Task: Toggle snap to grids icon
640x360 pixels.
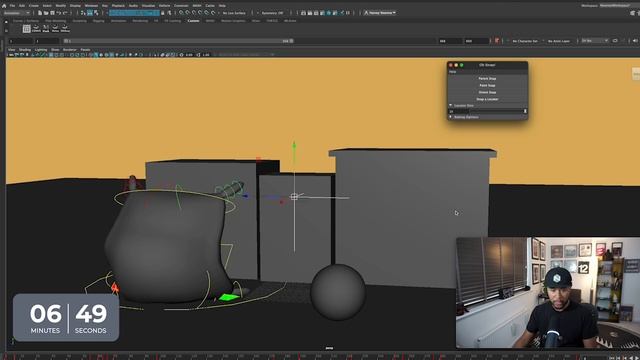Action: [182, 13]
